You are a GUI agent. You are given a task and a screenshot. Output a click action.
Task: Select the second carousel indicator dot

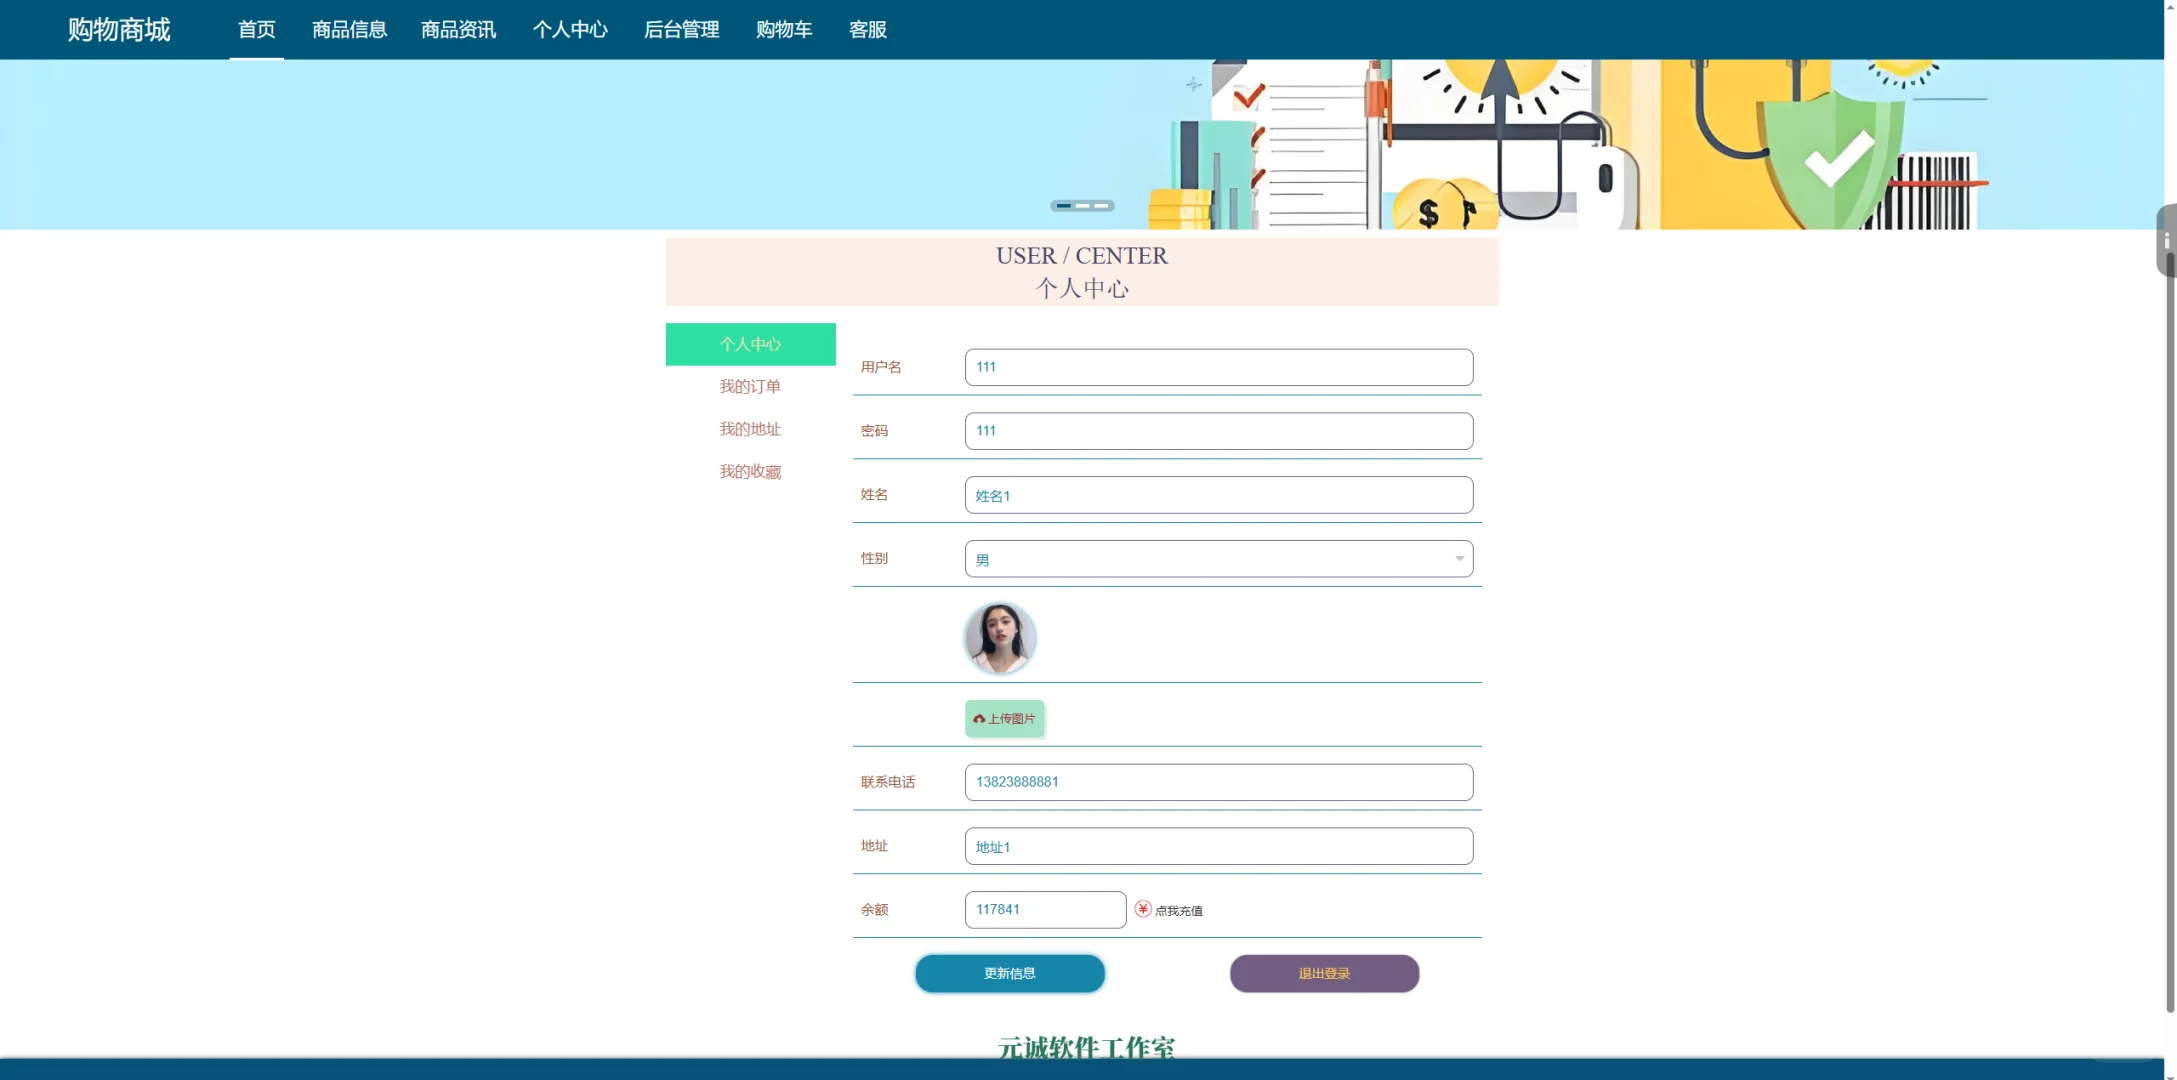pyautogui.click(x=1082, y=206)
